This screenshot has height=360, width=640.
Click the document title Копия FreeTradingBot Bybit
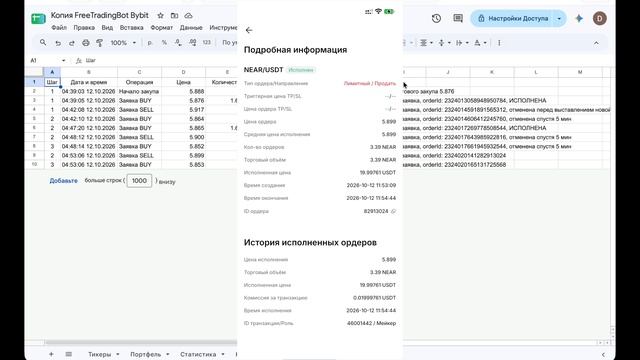100,15
